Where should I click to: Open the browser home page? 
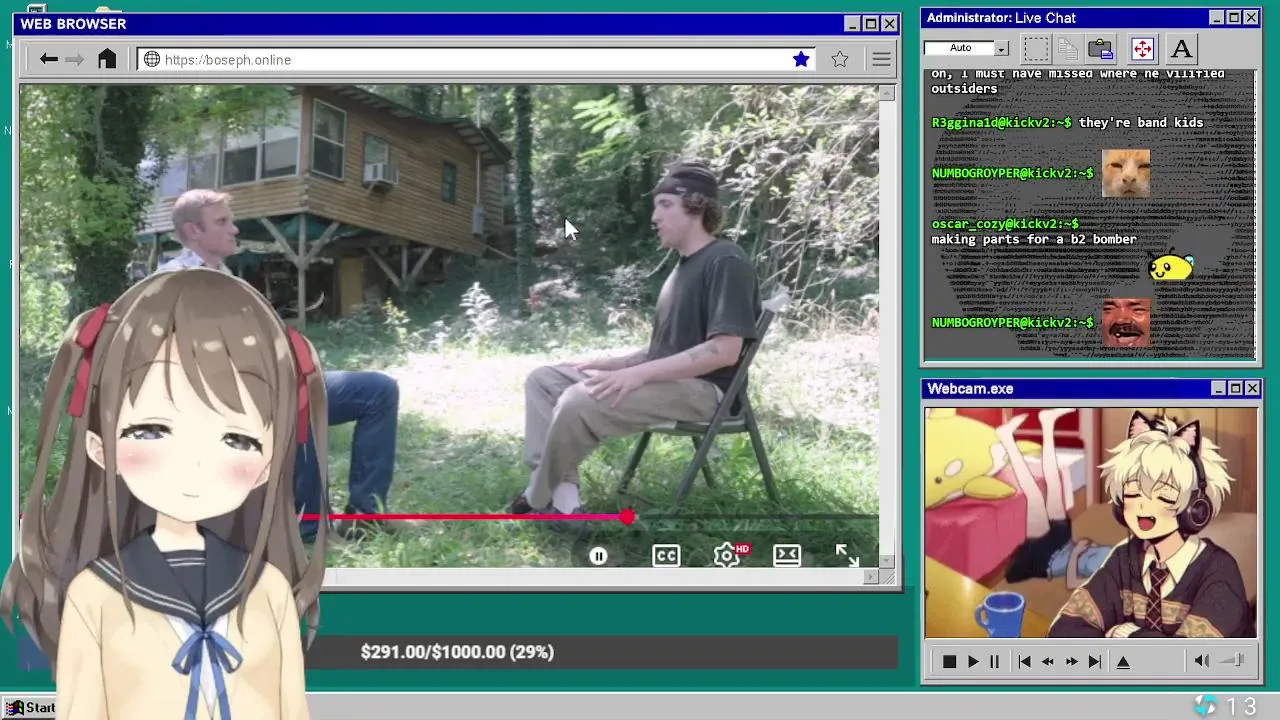[x=107, y=59]
